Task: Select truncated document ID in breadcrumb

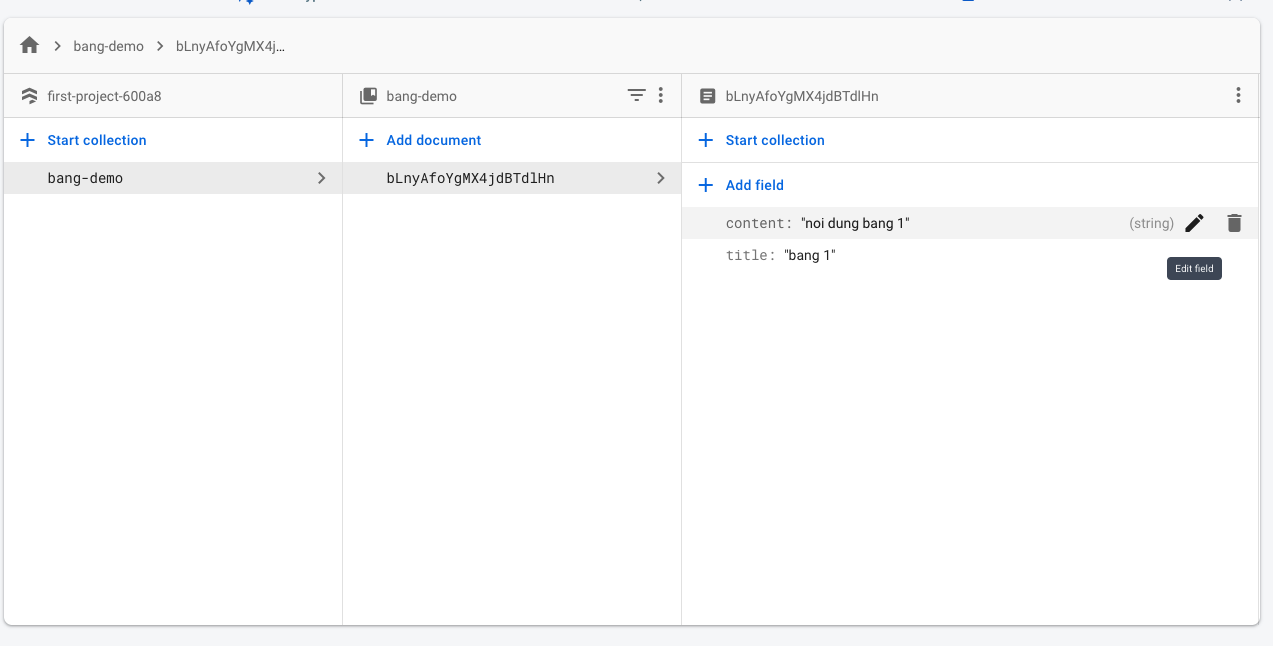Action: 230,46
